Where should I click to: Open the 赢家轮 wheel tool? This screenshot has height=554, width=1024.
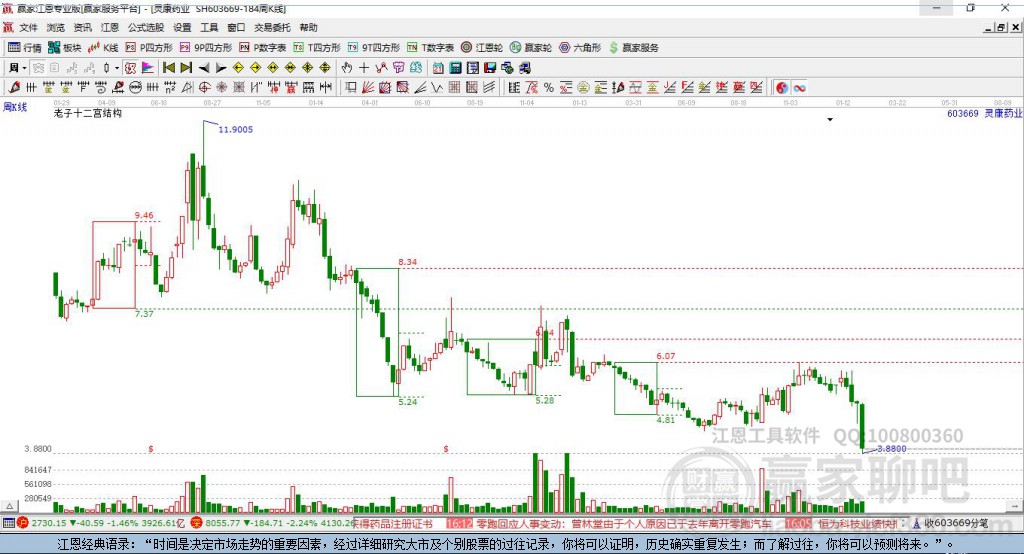pyautogui.click(x=531, y=48)
